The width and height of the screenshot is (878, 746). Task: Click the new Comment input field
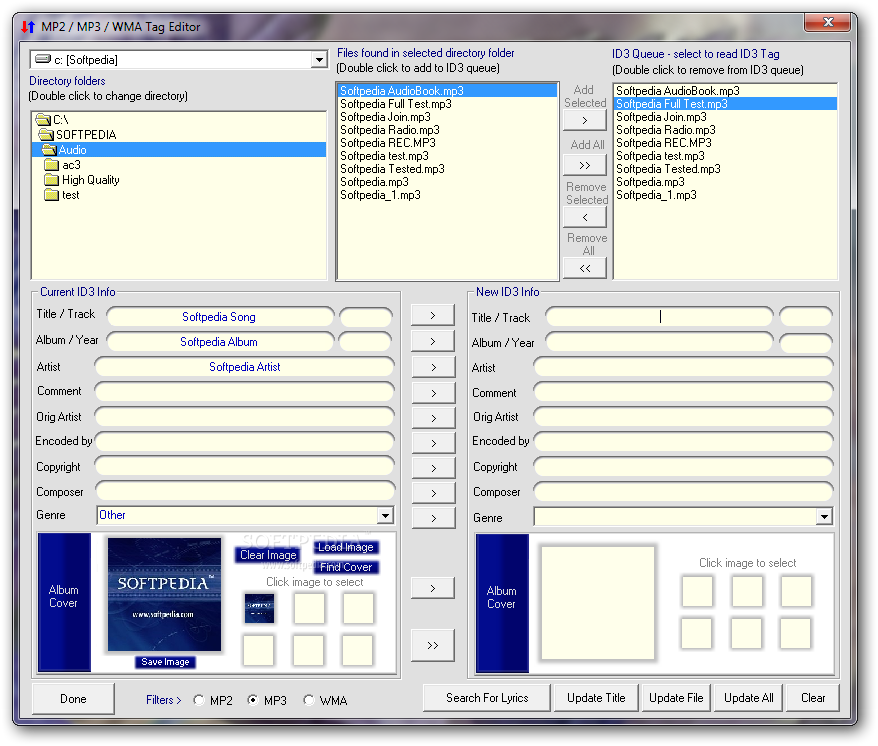click(x=683, y=393)
